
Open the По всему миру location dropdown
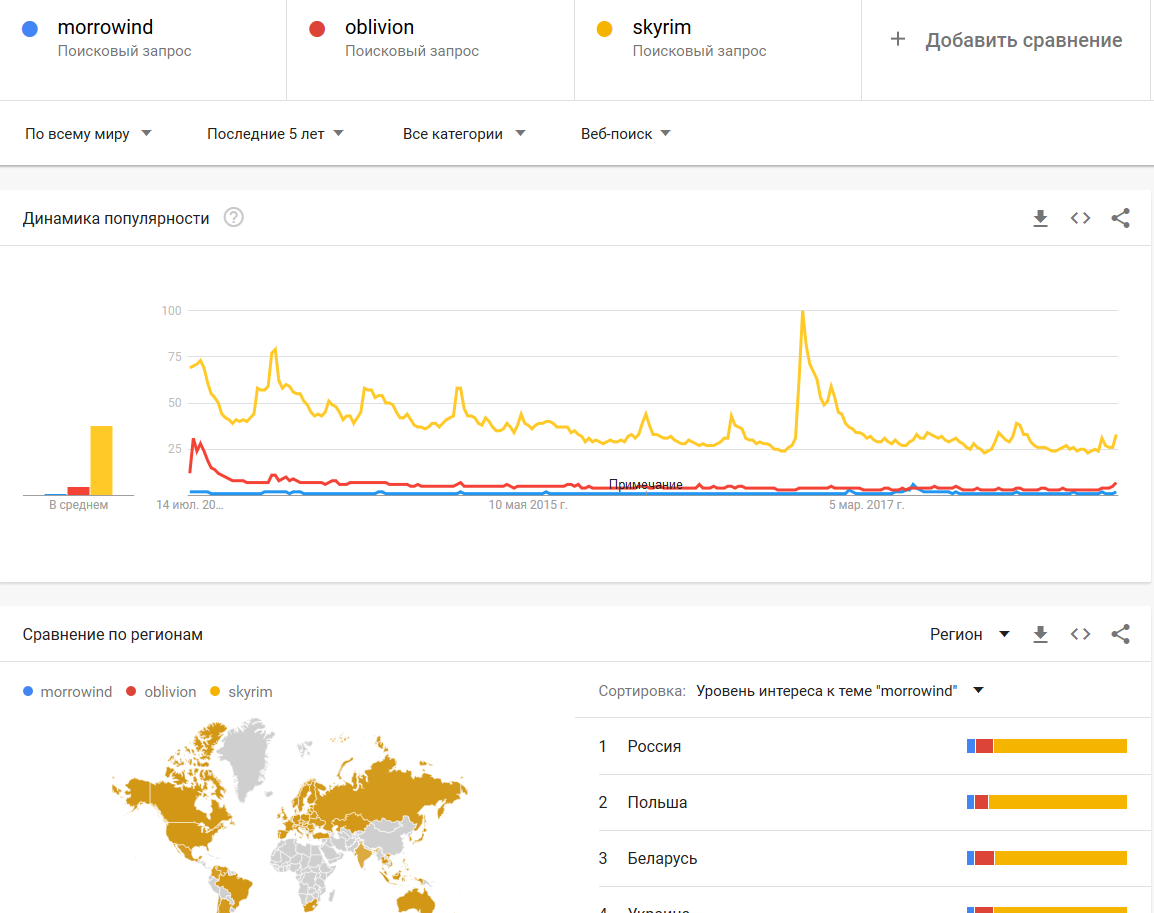click(x=88, y=134)
